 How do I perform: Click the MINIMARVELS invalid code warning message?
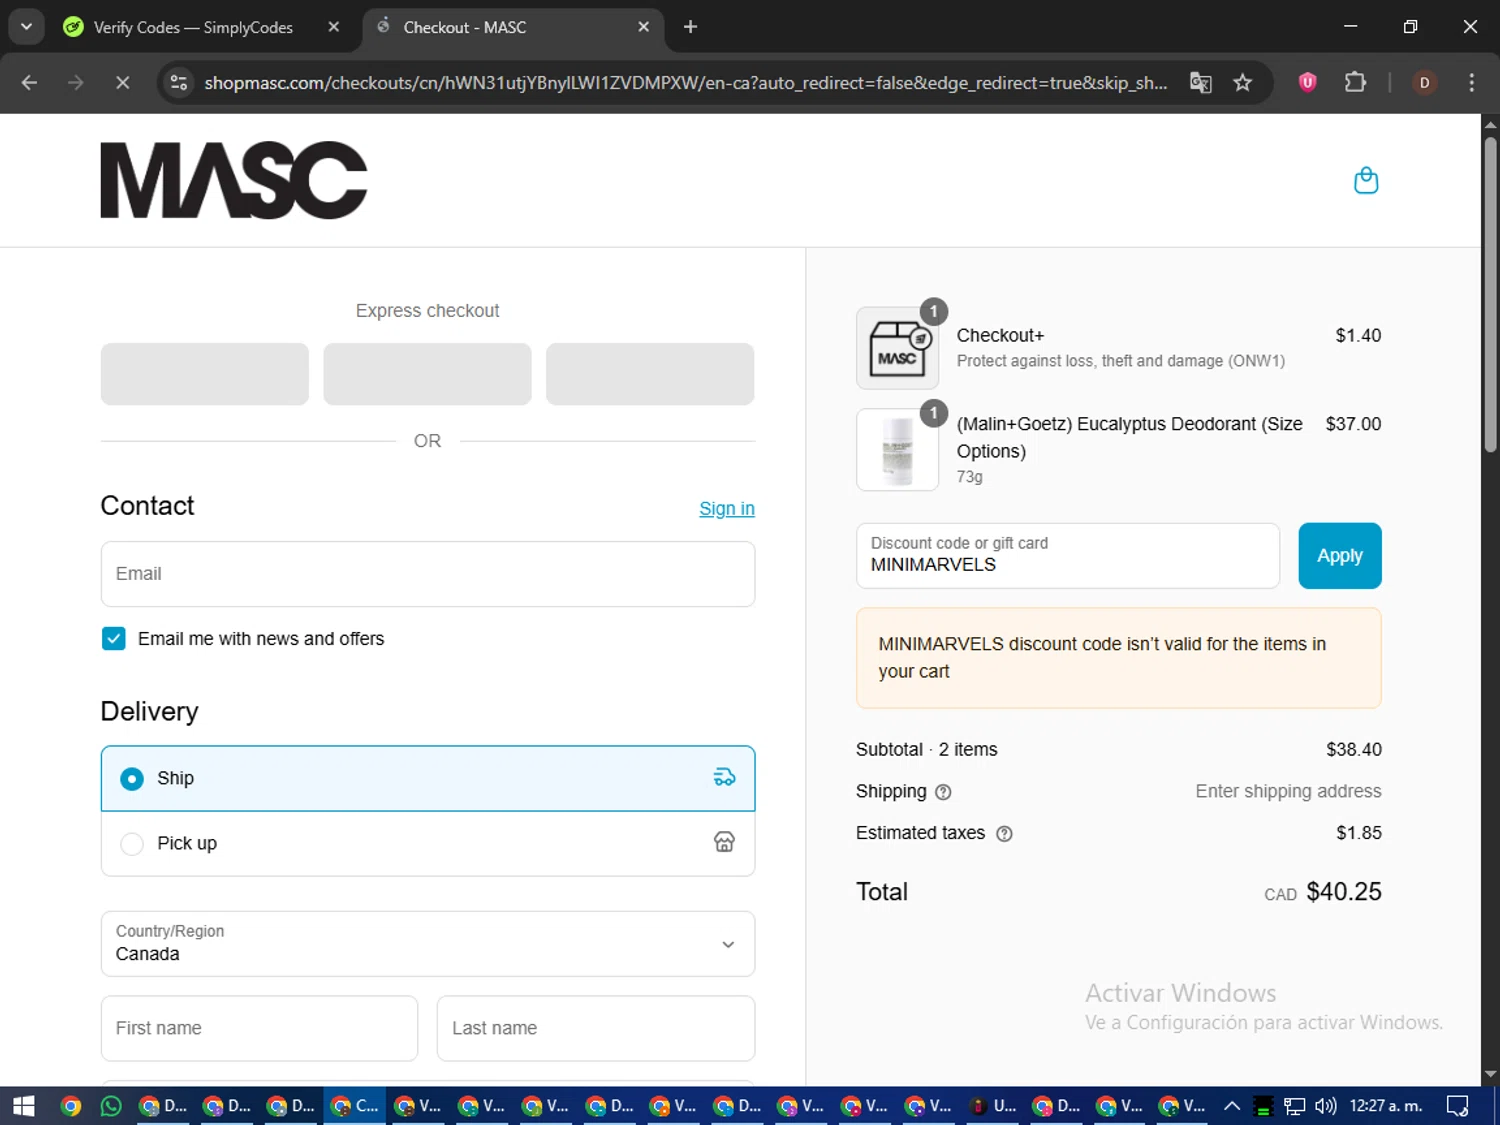pyautogui.click(x=1119, y=658)
